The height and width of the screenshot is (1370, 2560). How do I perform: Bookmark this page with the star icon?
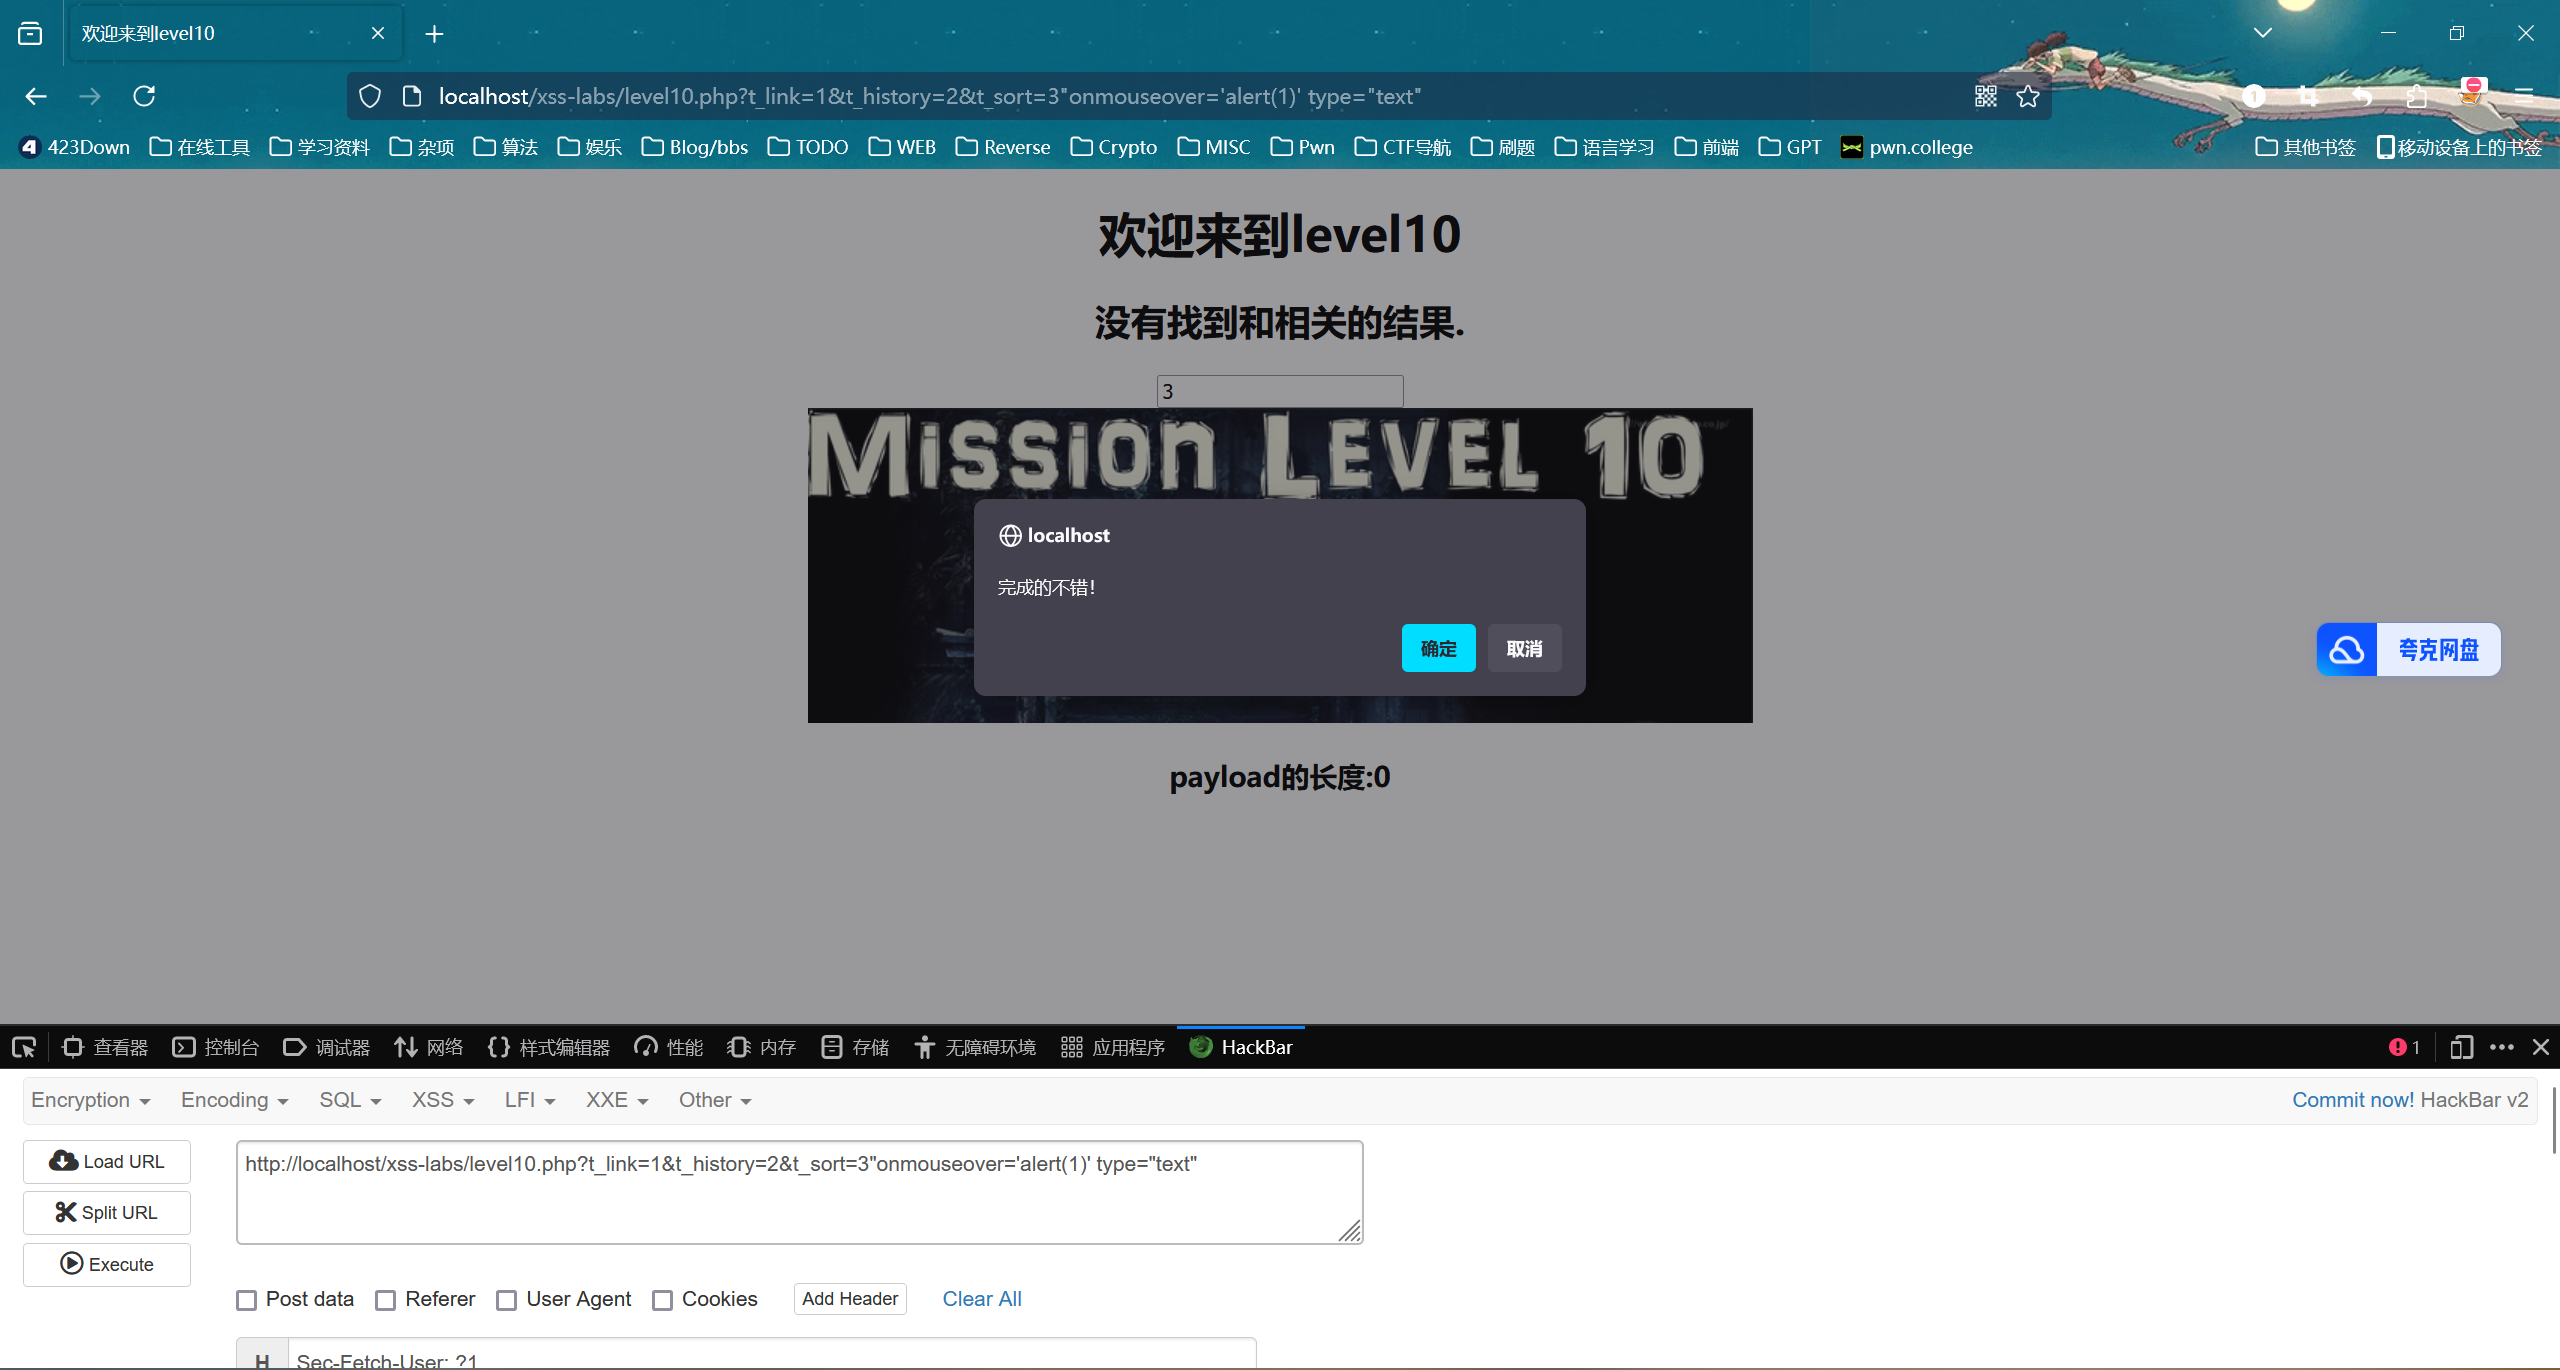[2028, 96]
